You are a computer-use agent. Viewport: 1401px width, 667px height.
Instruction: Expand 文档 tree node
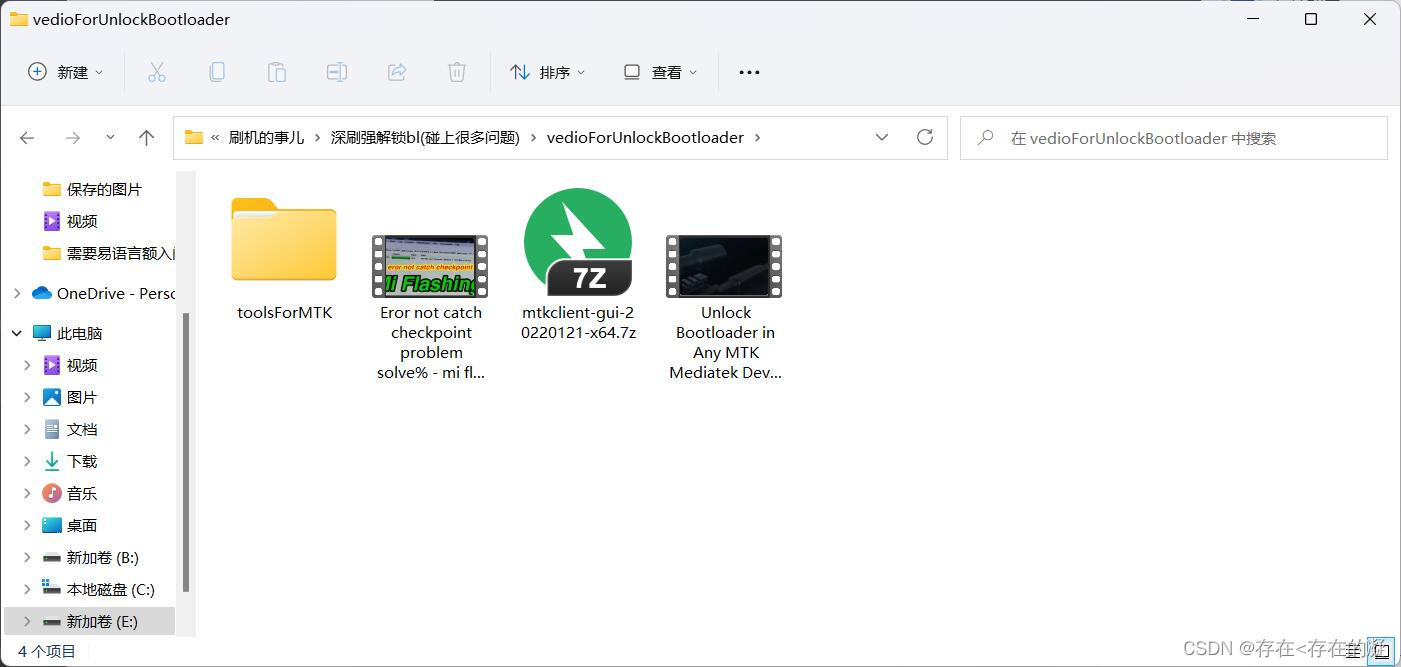(28, 429)
